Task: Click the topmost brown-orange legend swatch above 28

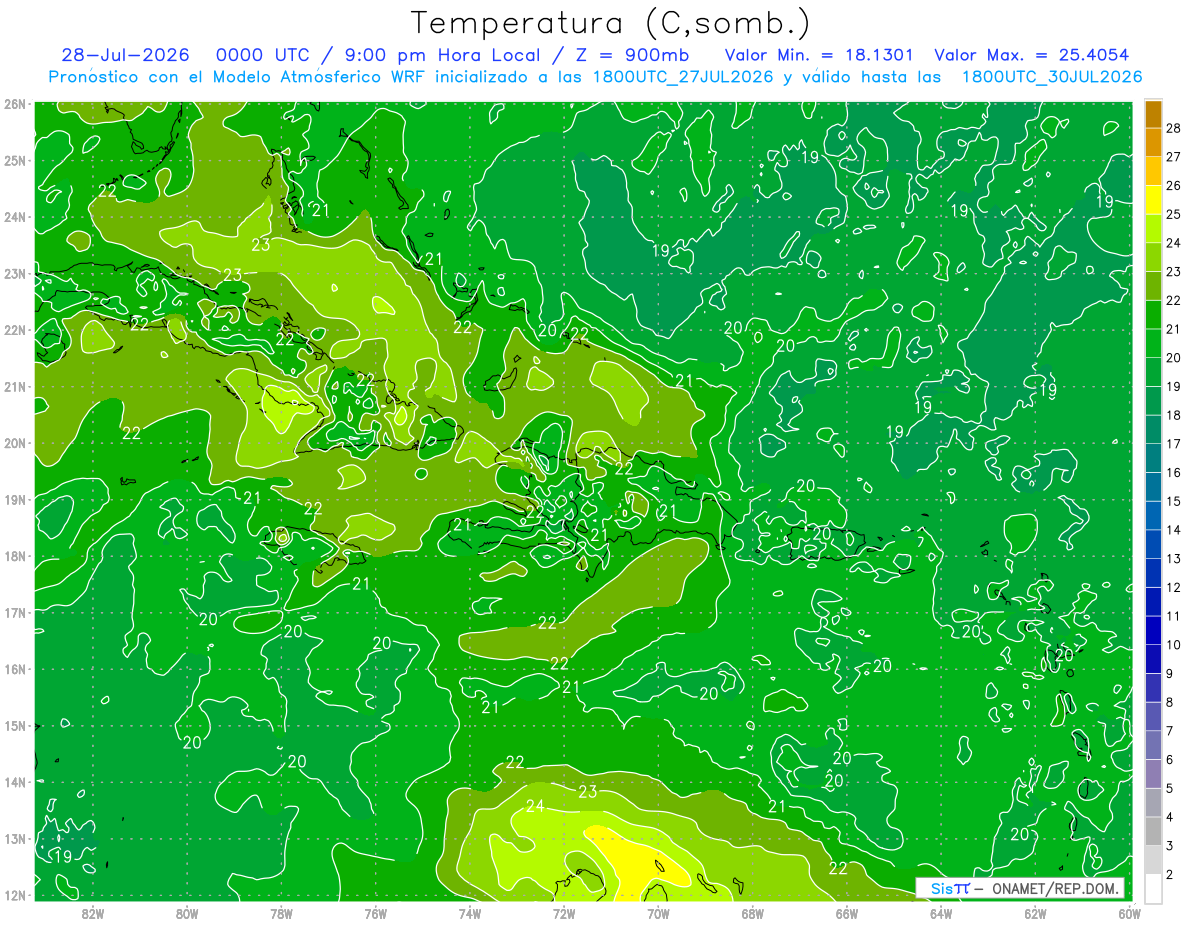Action: pos(1153,114)
